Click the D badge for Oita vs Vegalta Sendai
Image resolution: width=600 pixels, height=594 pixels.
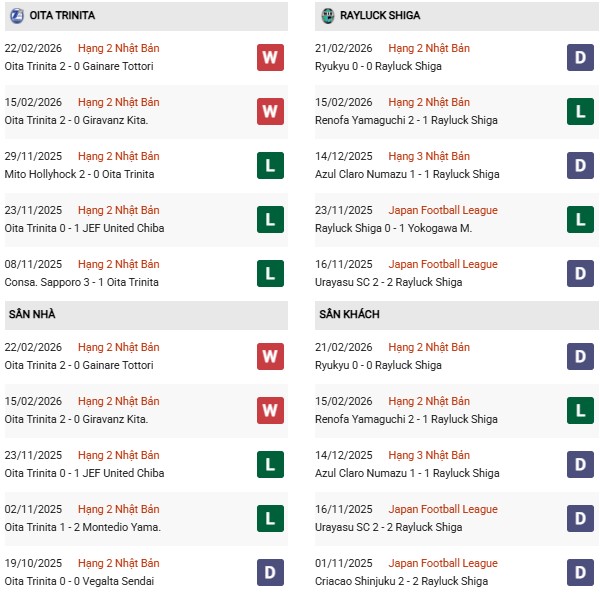(x=270, y=573)
